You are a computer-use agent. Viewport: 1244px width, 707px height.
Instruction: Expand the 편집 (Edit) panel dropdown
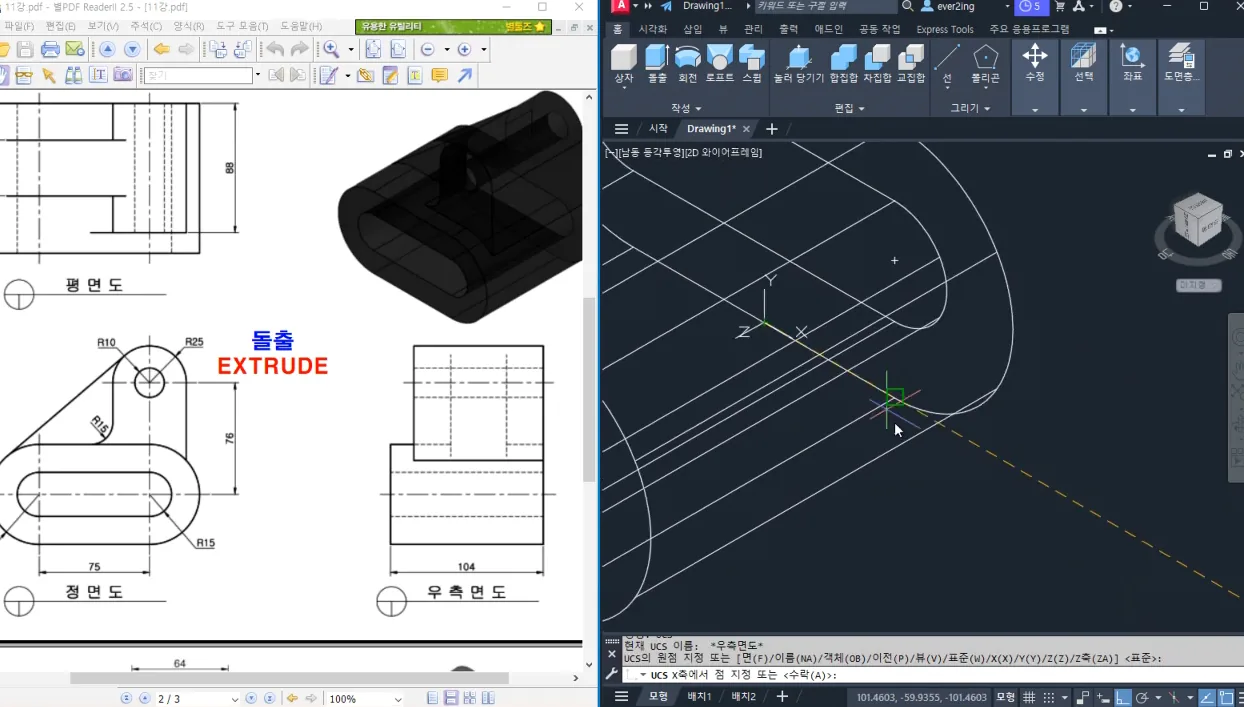tap(849, 108)
